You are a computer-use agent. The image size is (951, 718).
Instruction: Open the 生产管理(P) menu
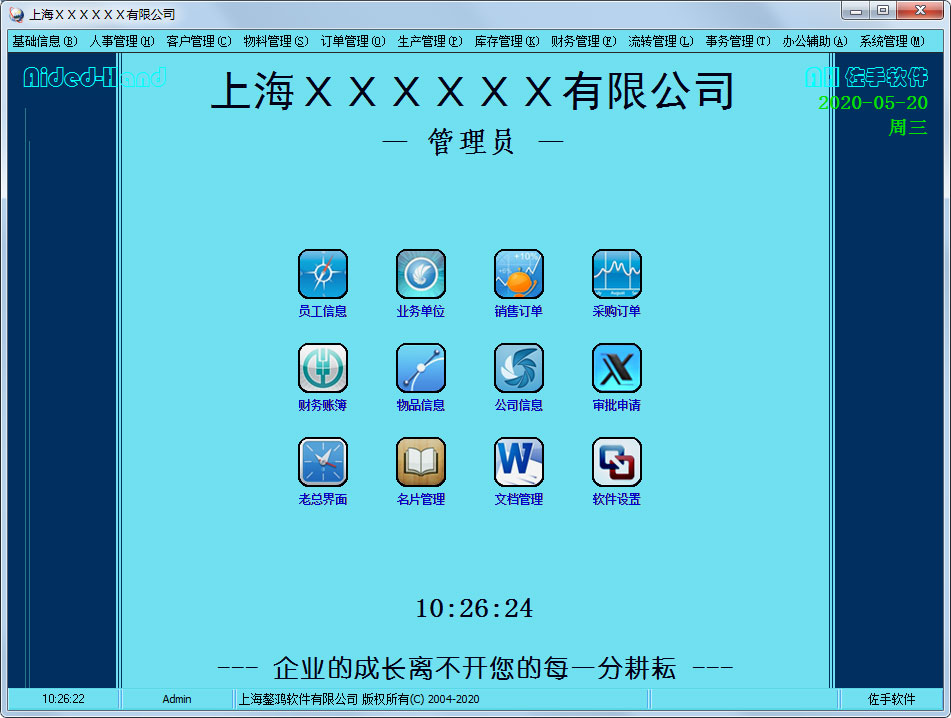[x=430, y=41]
